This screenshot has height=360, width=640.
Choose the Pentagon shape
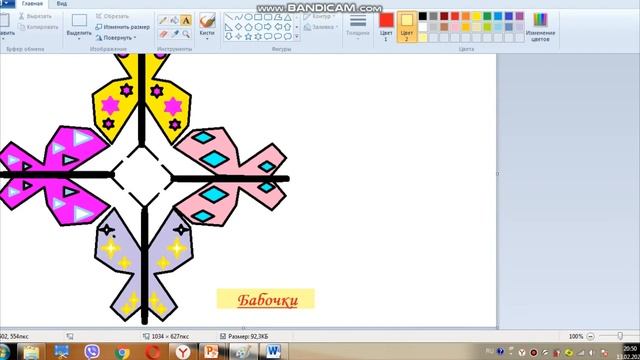249,27
